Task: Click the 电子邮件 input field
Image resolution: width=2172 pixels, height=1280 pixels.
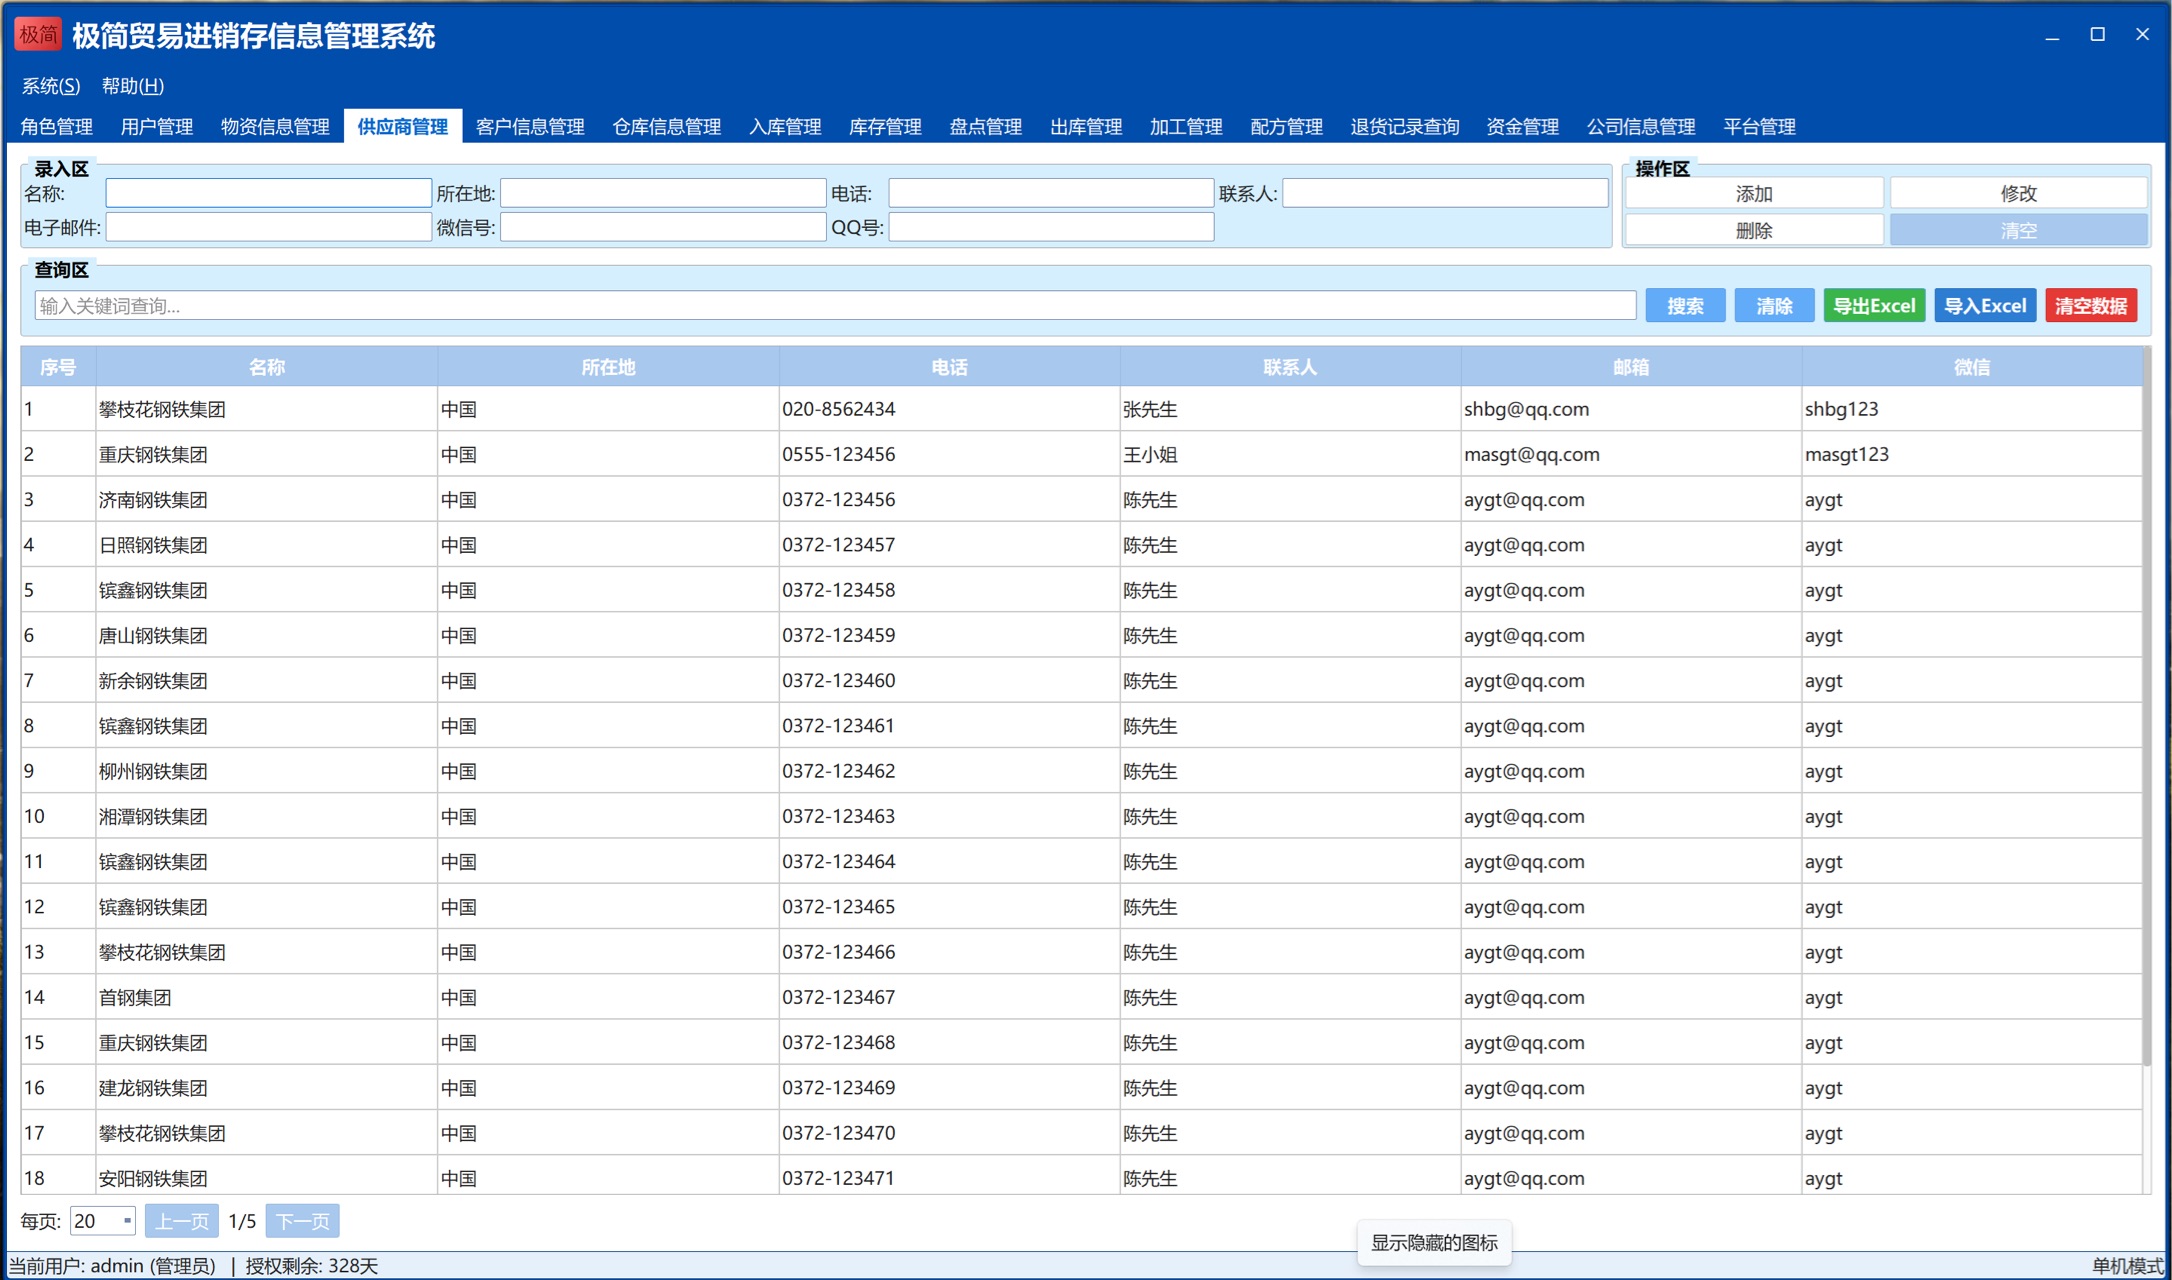Action: [269, 228]
